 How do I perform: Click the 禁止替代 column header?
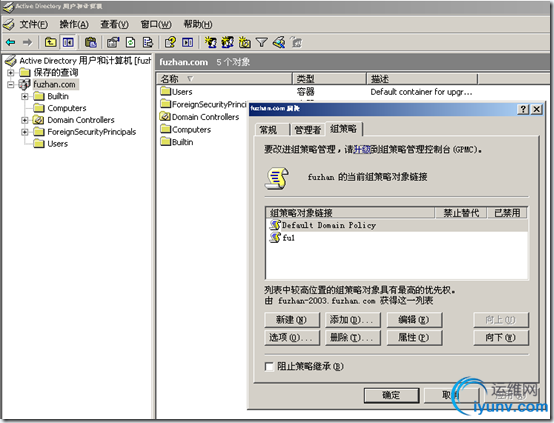pyautogui.click(x=461, y=213)
